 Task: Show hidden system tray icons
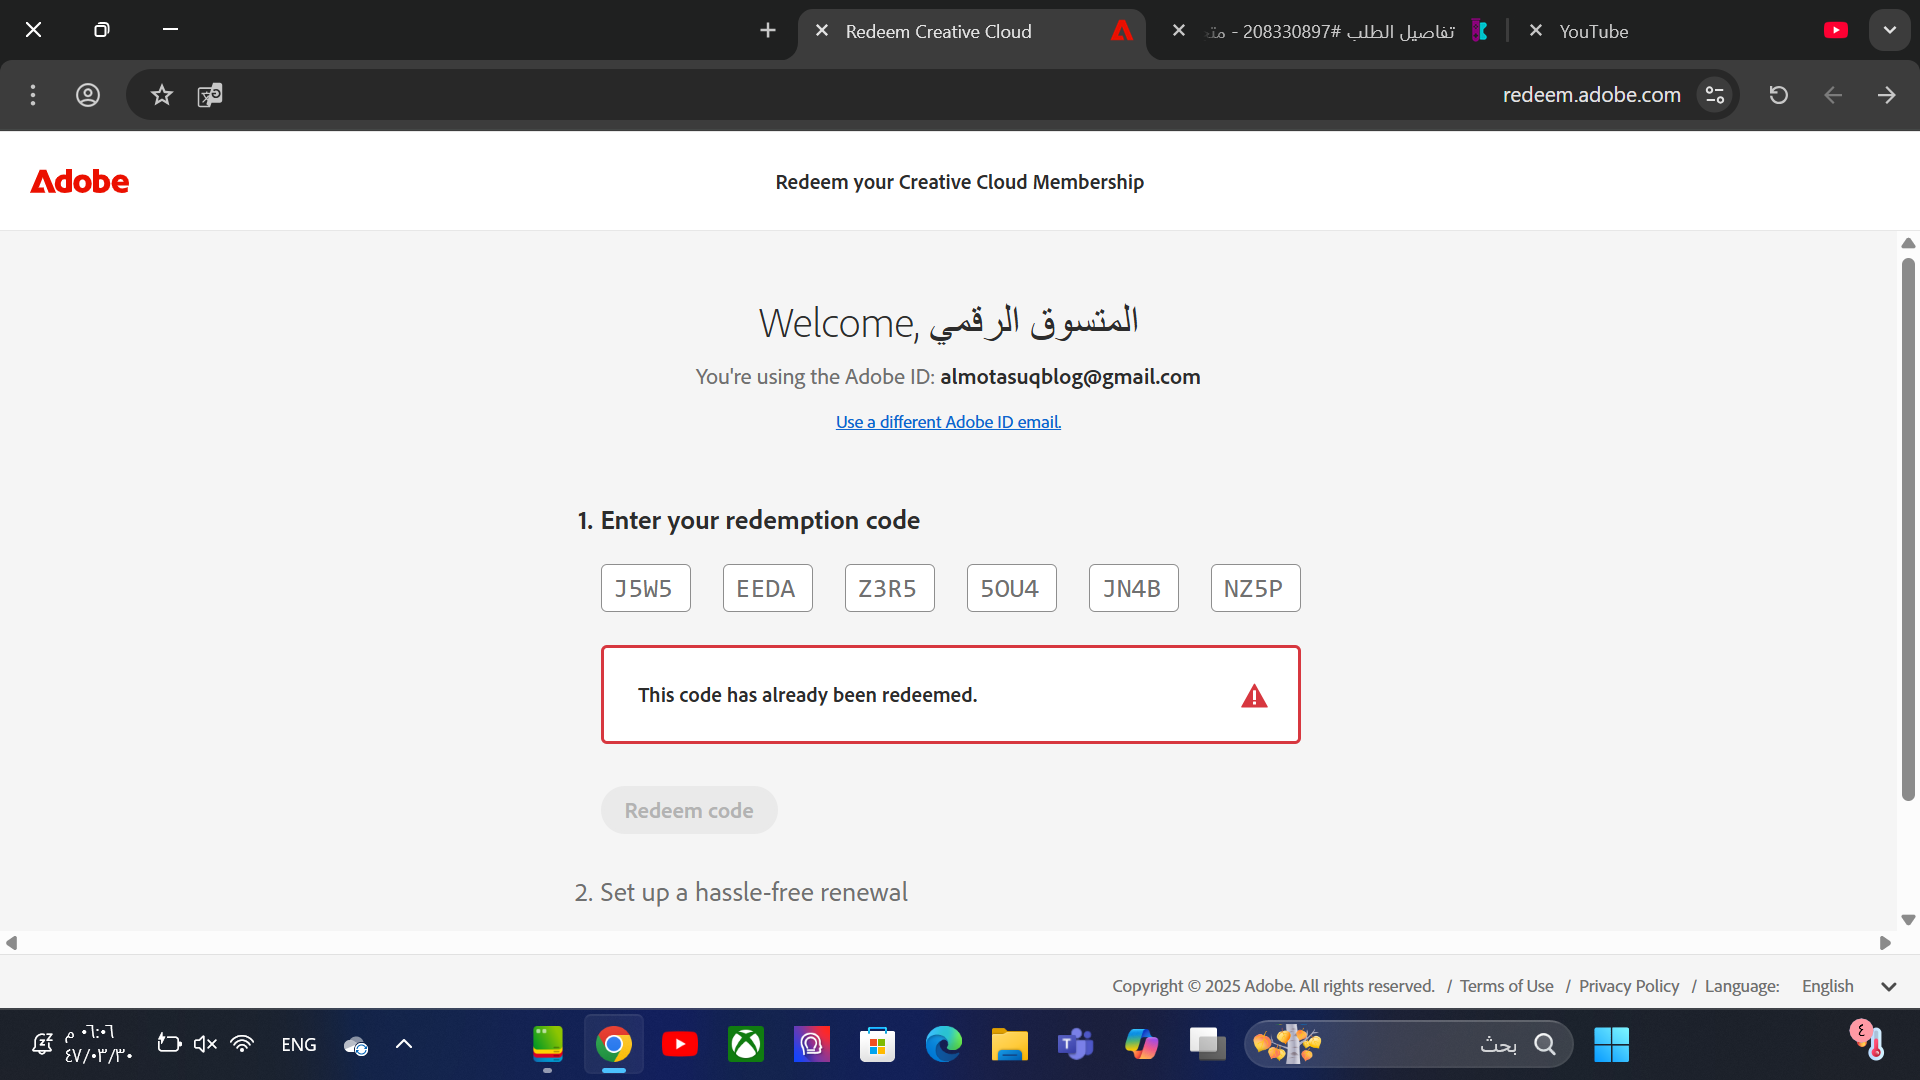click(404, 1044)
